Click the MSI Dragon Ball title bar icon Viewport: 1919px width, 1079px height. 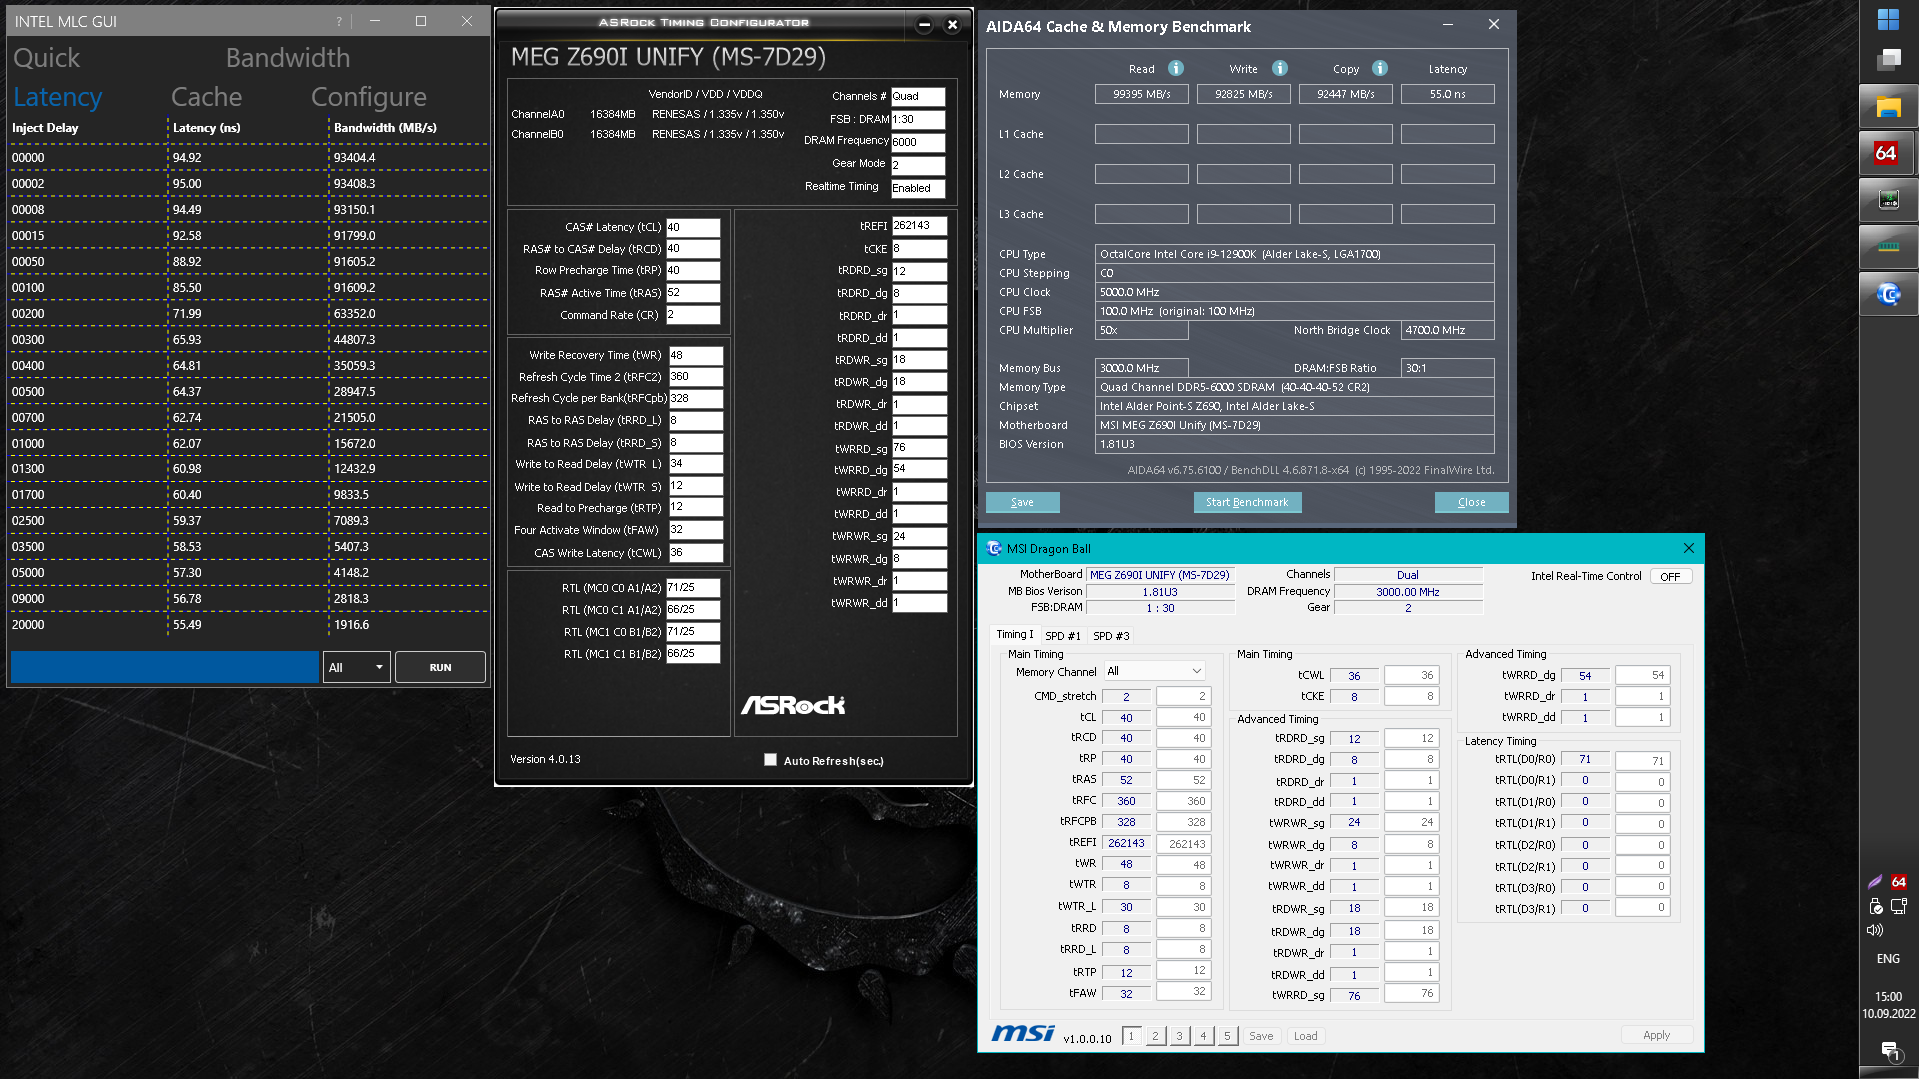(994, 548)
